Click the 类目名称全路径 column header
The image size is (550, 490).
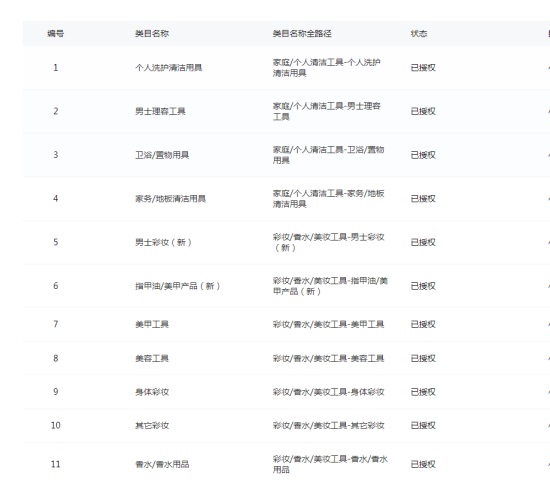(x=302, y=34)
